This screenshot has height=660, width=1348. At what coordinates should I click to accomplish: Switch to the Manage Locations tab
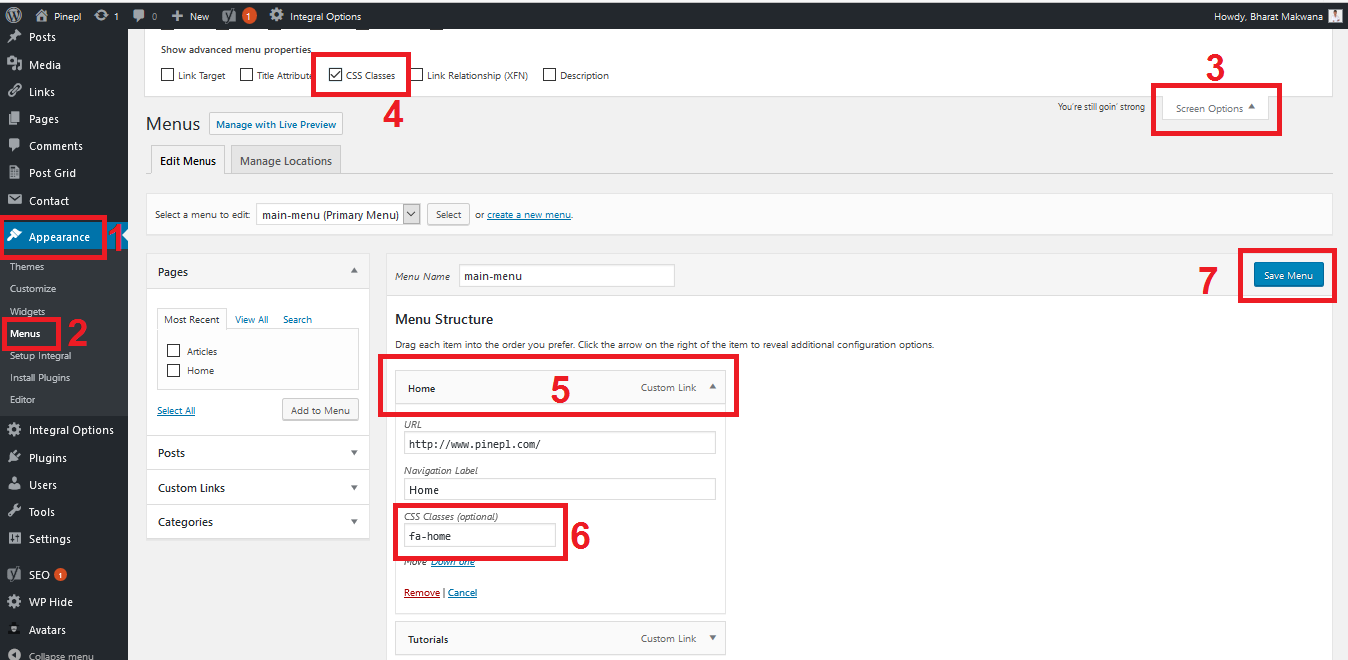[x=285, y=158]
